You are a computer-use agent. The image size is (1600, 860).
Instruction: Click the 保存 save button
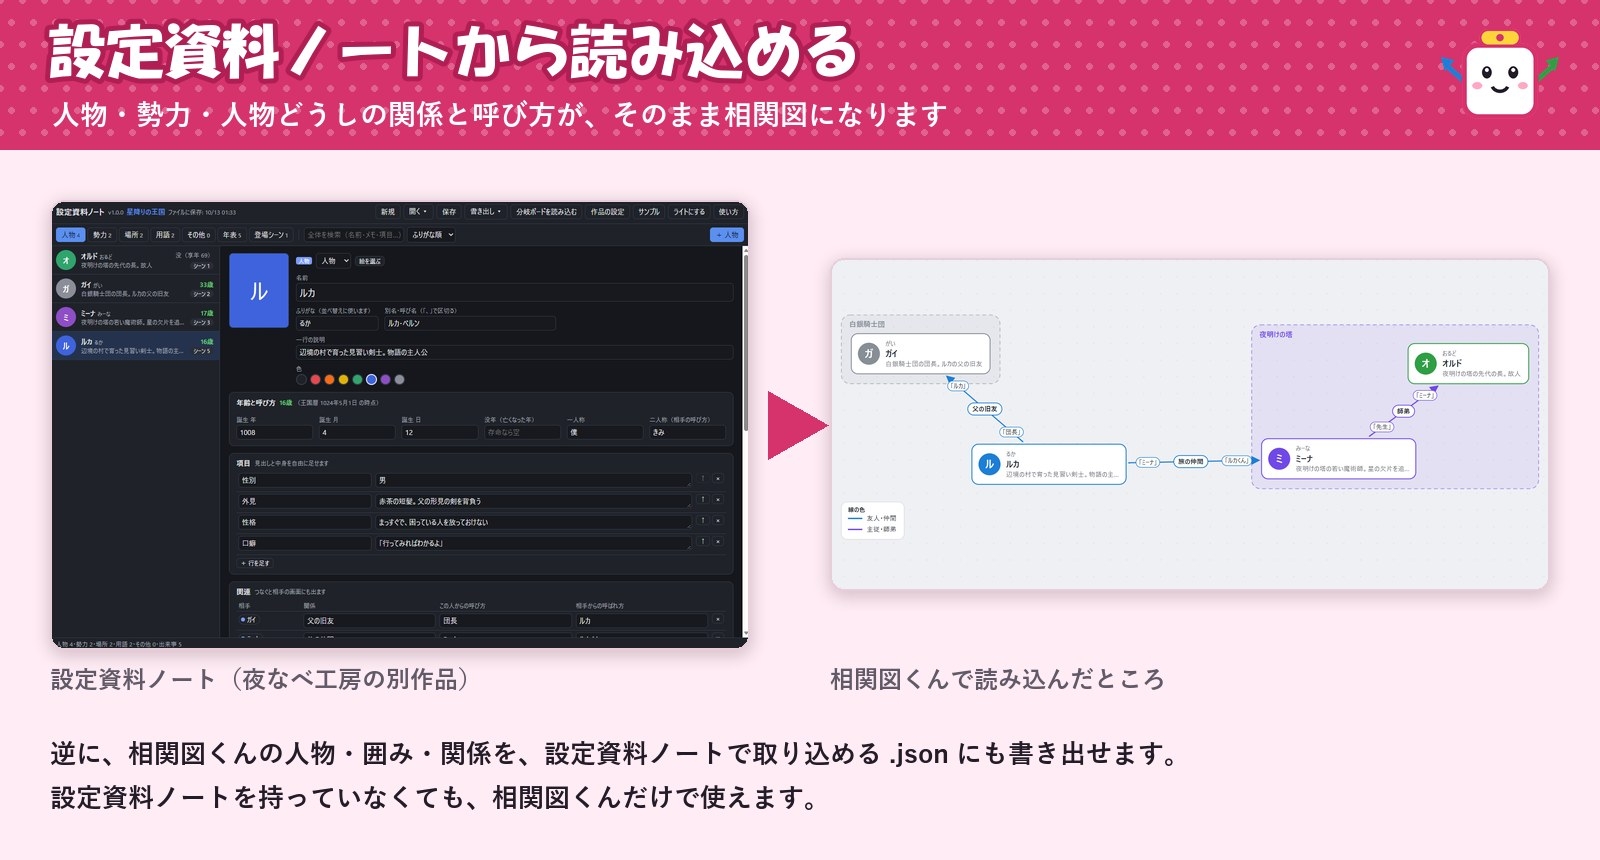(x=449, y=212)
